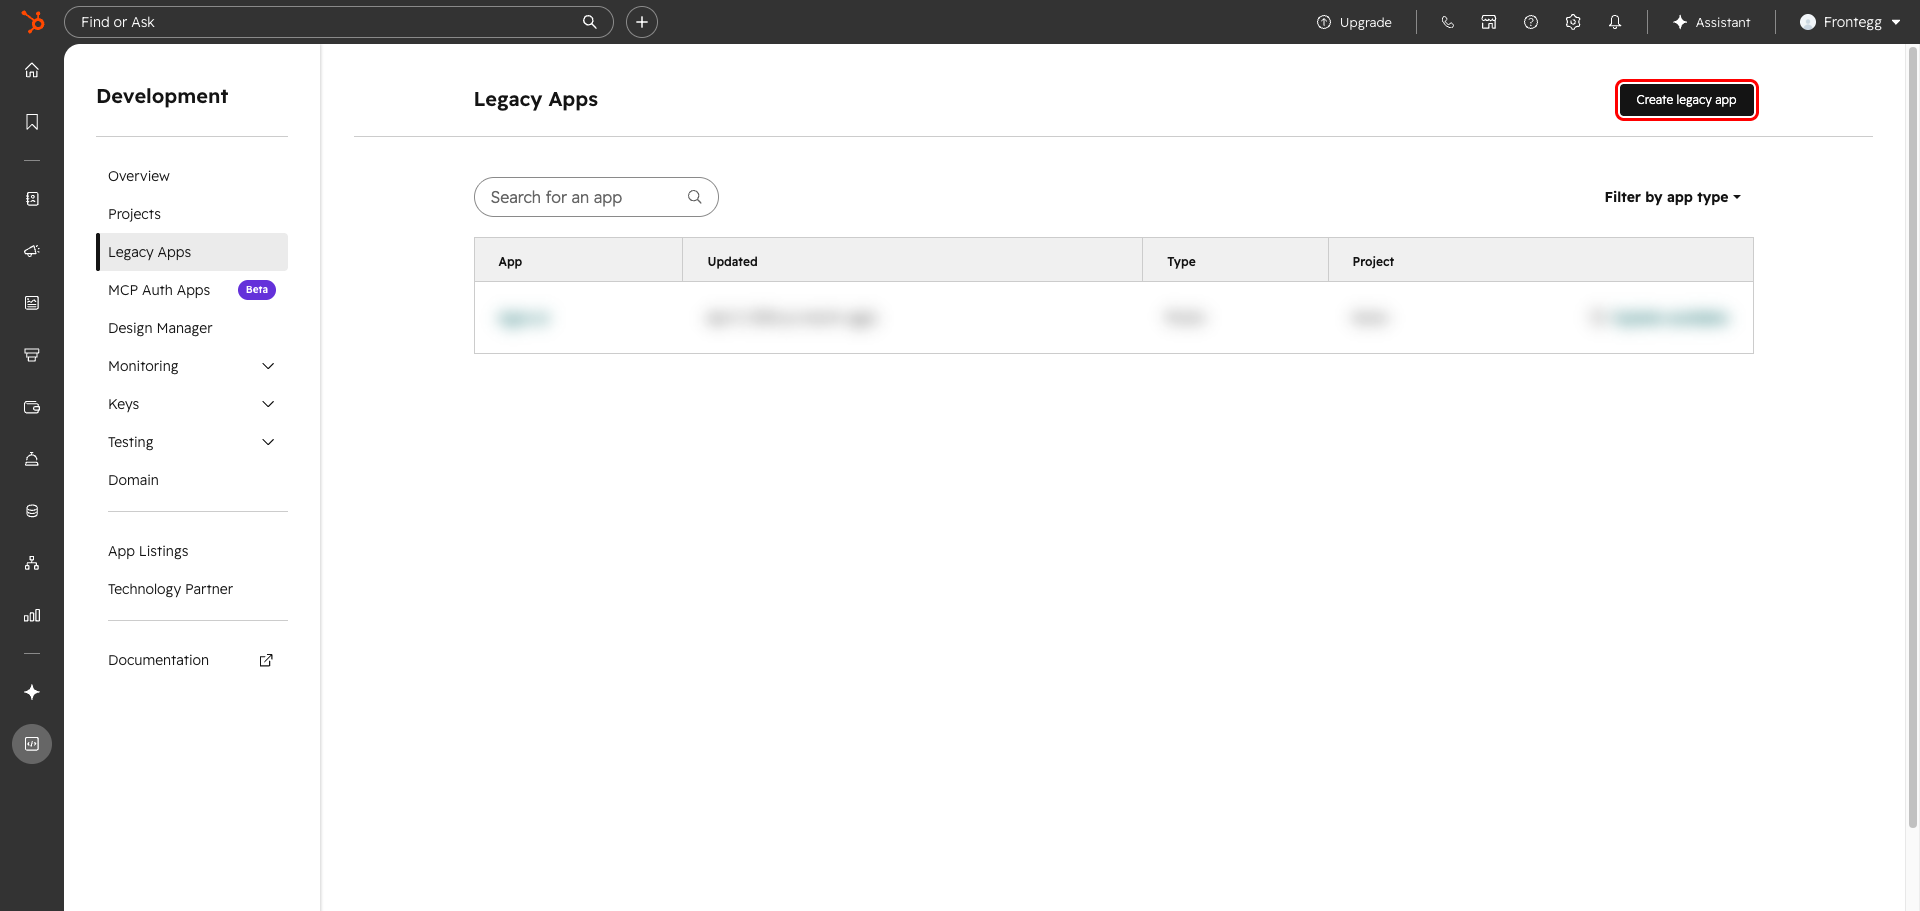
Task: Go to Projects in Development sidebar
Action: click(x=134, y=214)
